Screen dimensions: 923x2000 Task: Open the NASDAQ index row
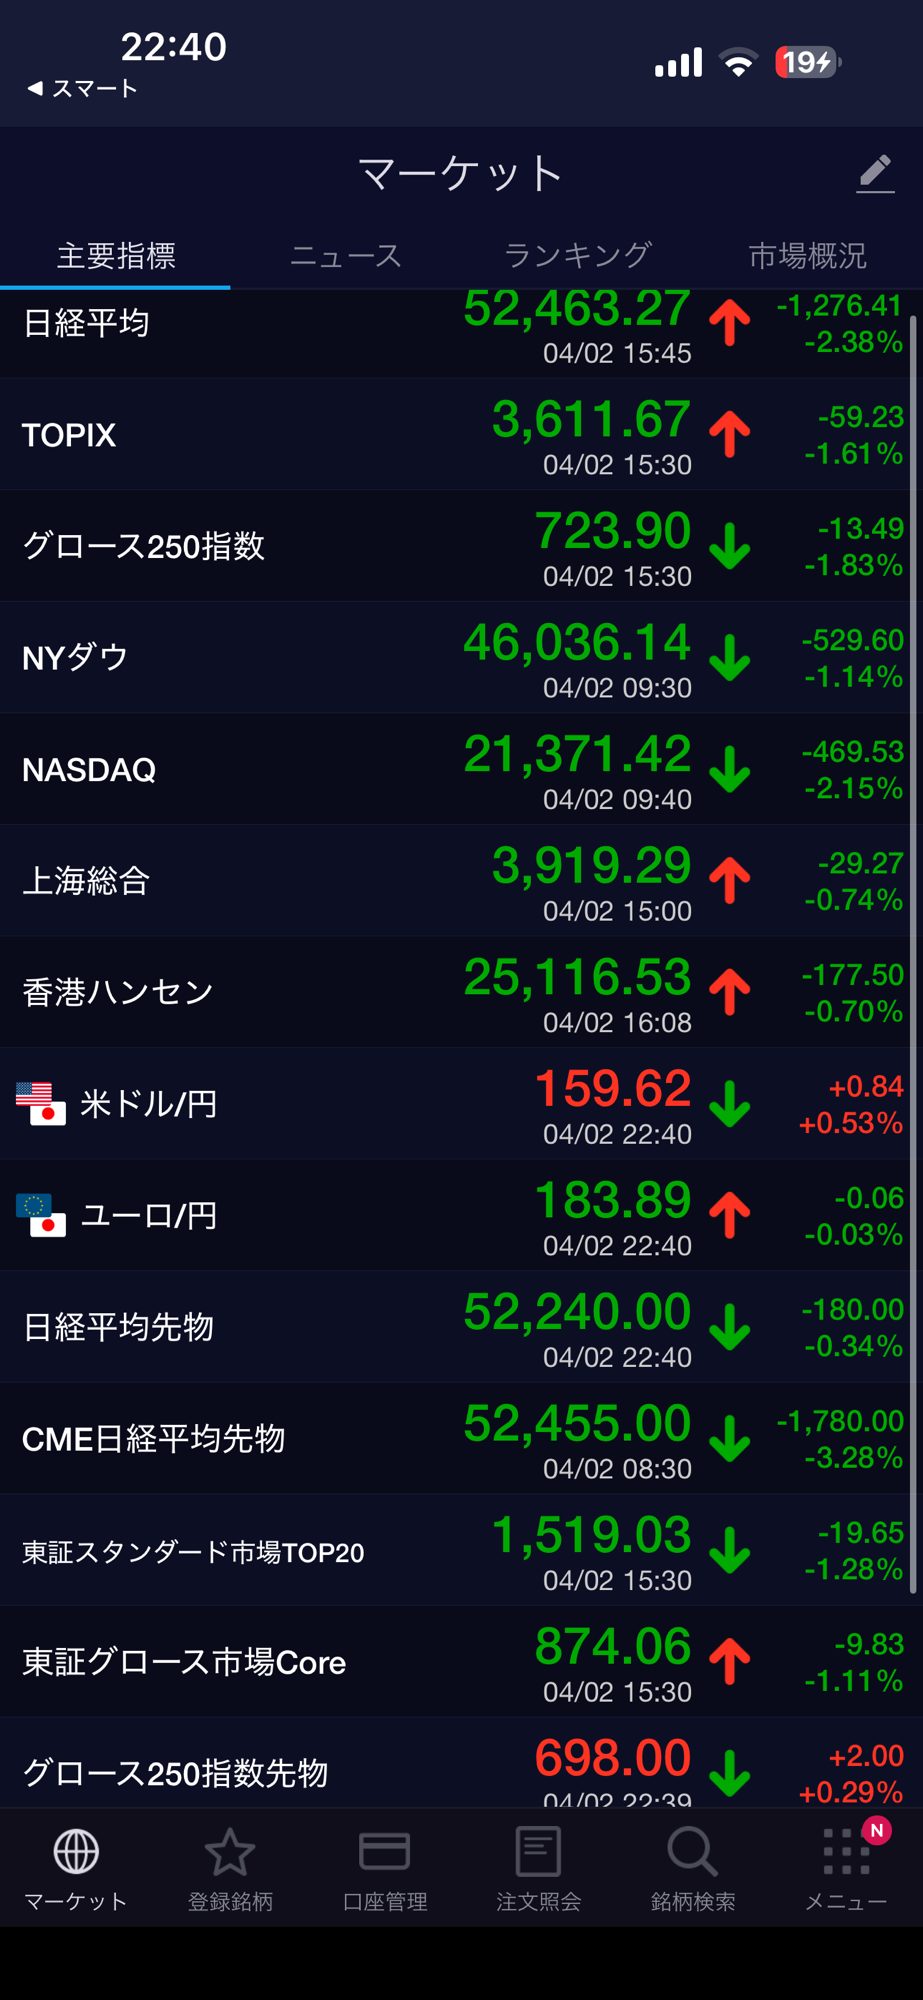click(89, 770)
